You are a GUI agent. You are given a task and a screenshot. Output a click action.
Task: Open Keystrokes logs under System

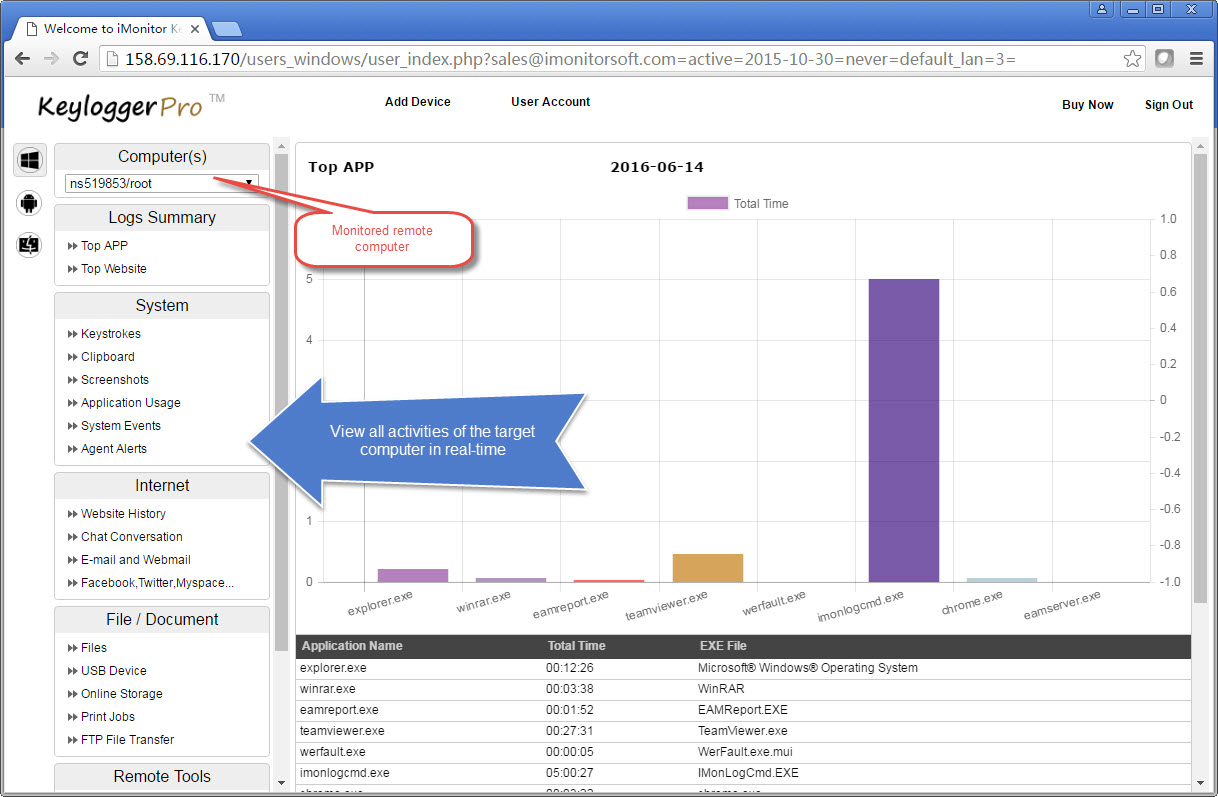click(x=110, y=334)
